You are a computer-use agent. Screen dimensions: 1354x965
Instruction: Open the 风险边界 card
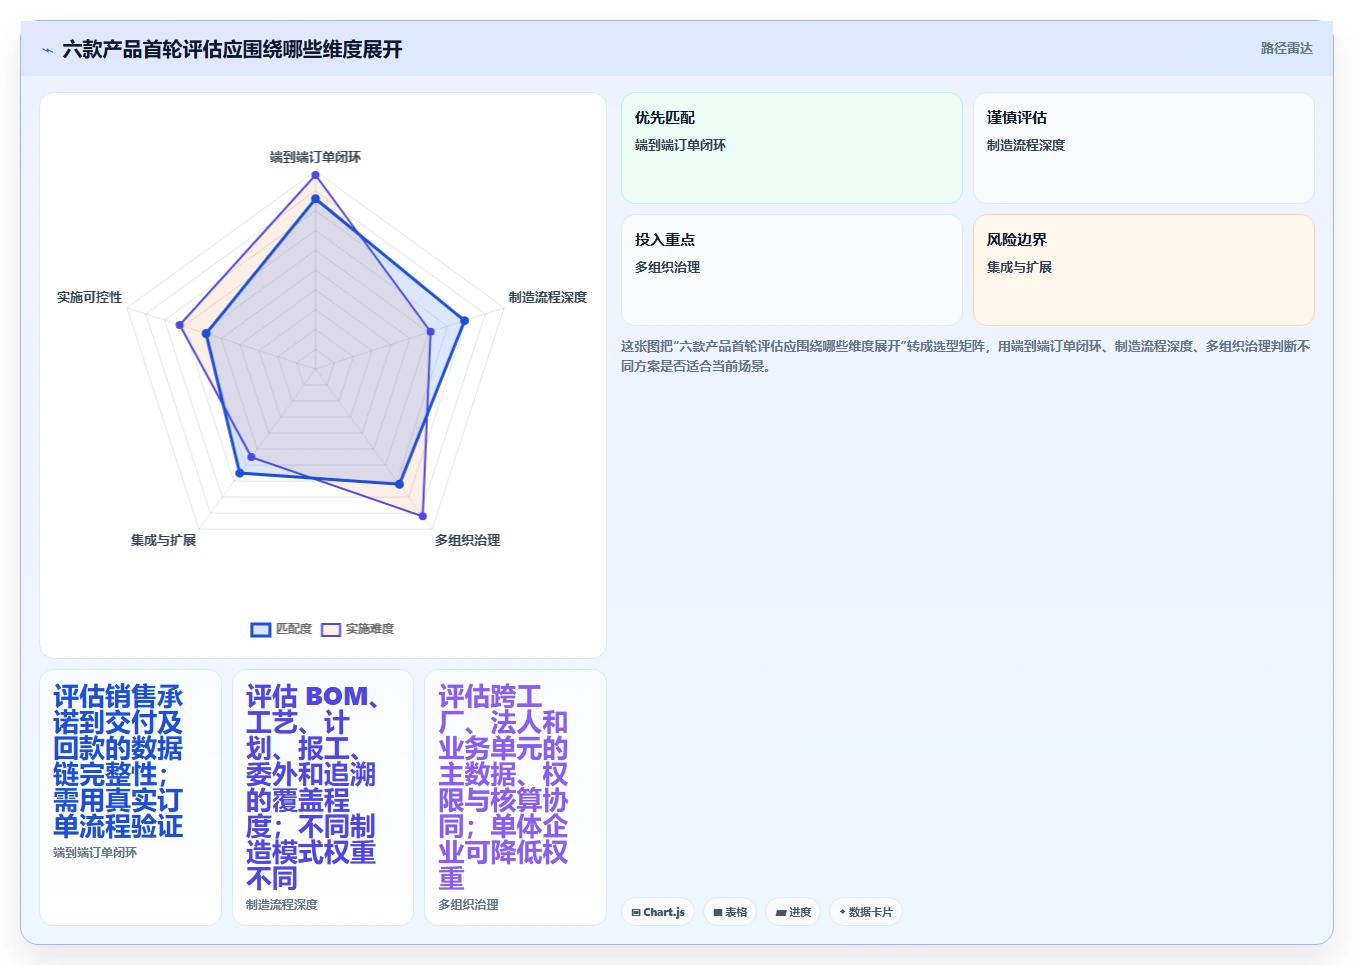1144,270
